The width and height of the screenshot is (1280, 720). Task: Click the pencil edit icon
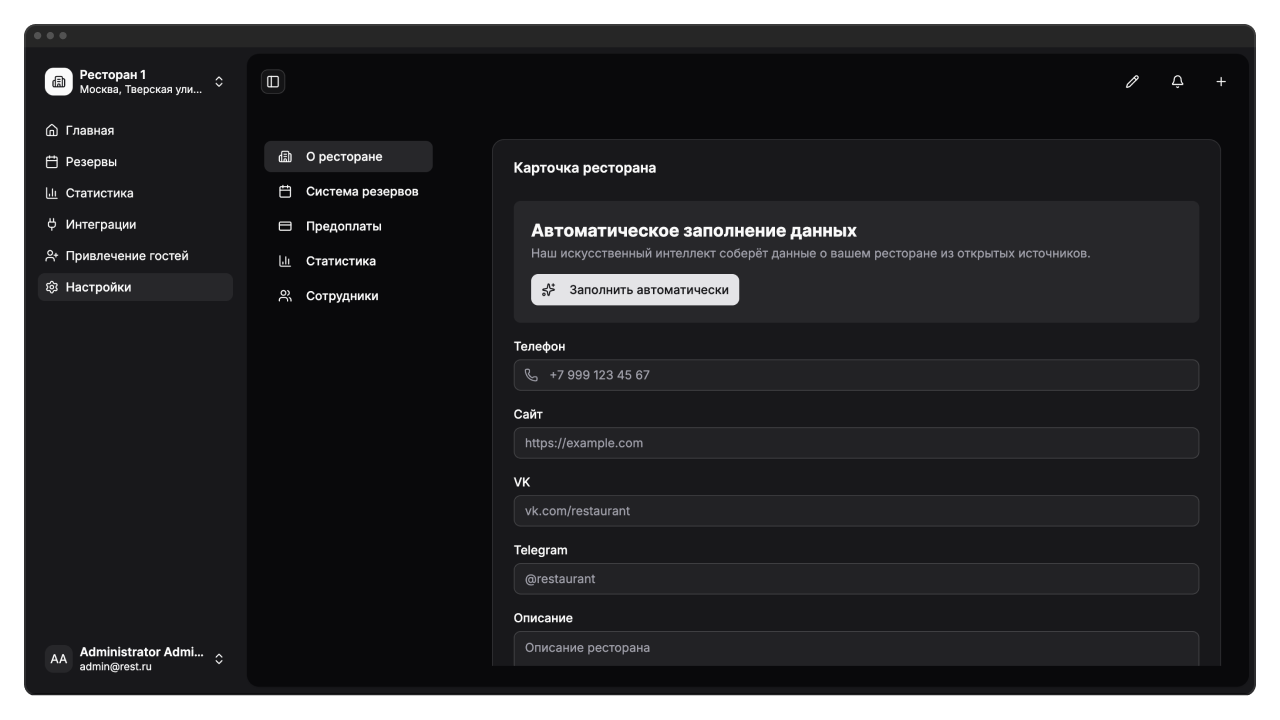[x=1132, y=82]
